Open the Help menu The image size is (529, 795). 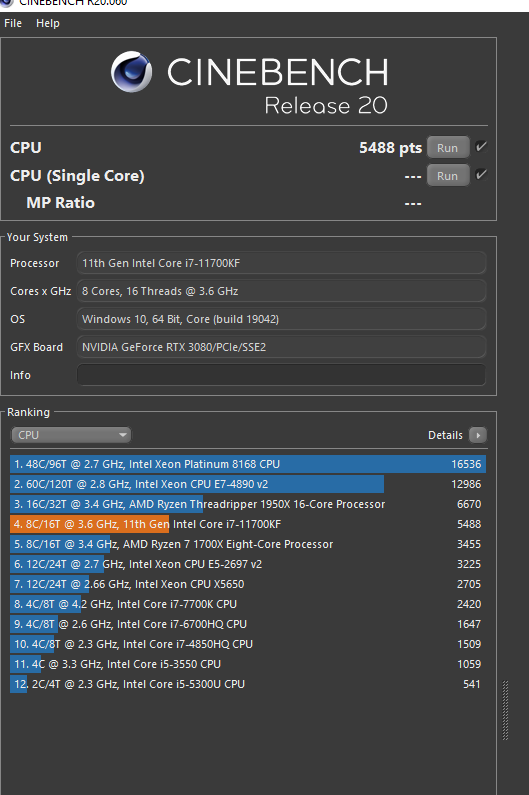(48, 23)
